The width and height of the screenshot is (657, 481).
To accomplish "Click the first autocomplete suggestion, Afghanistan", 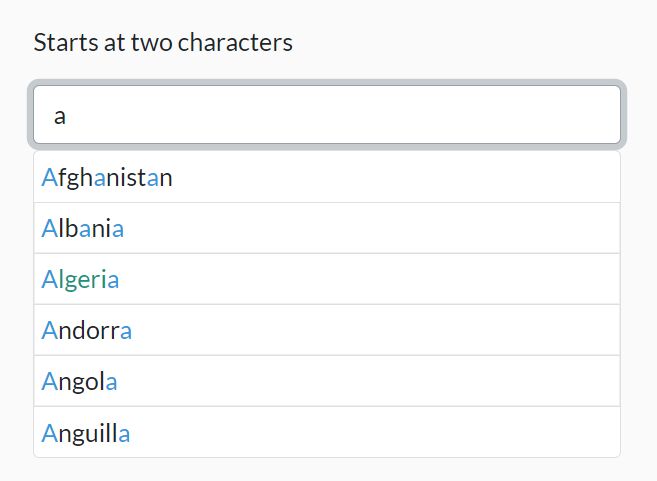I will coord(108,178).
